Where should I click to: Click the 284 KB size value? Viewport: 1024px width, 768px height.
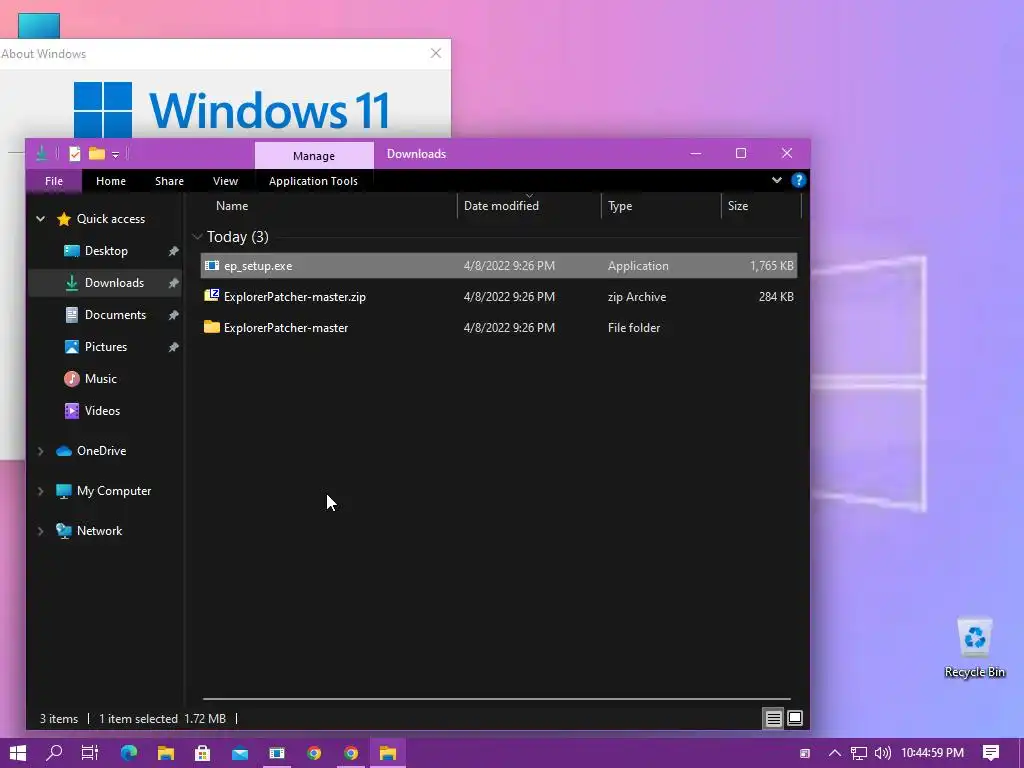(776, 296)
